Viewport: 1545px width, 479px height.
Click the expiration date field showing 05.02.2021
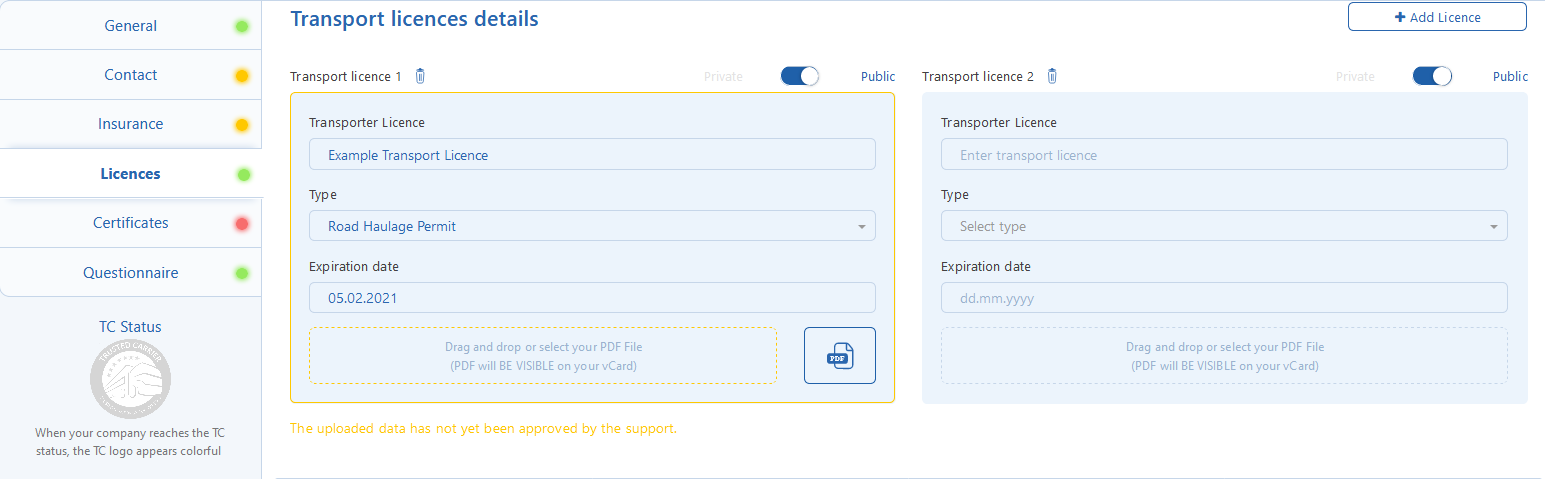point(592,298)
